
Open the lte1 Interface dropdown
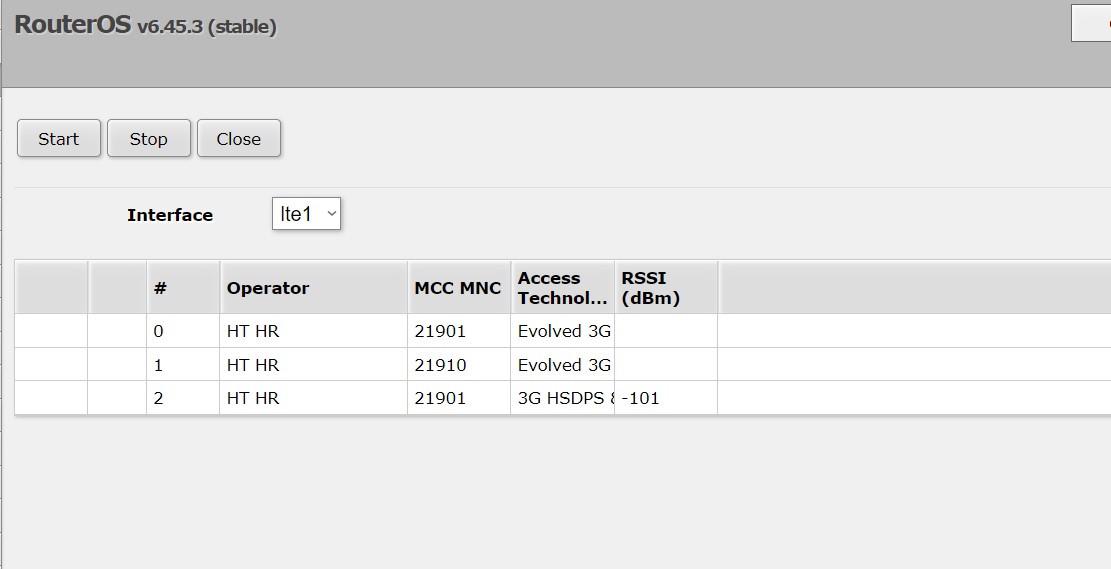pyautogui.click(x=306, y=214)
